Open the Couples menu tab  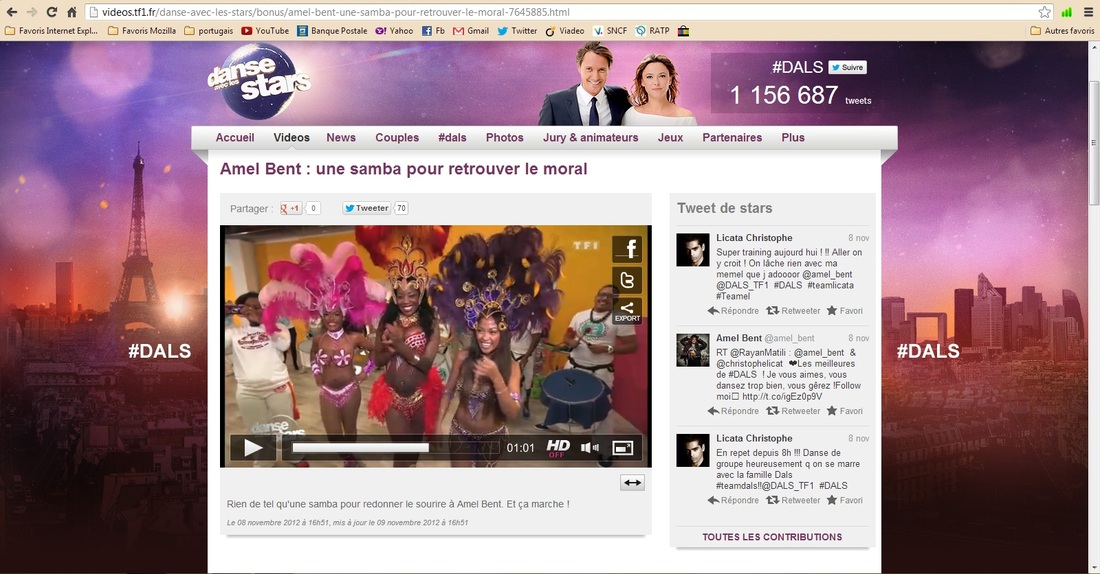pyautogui.click(x=397, y=138)
